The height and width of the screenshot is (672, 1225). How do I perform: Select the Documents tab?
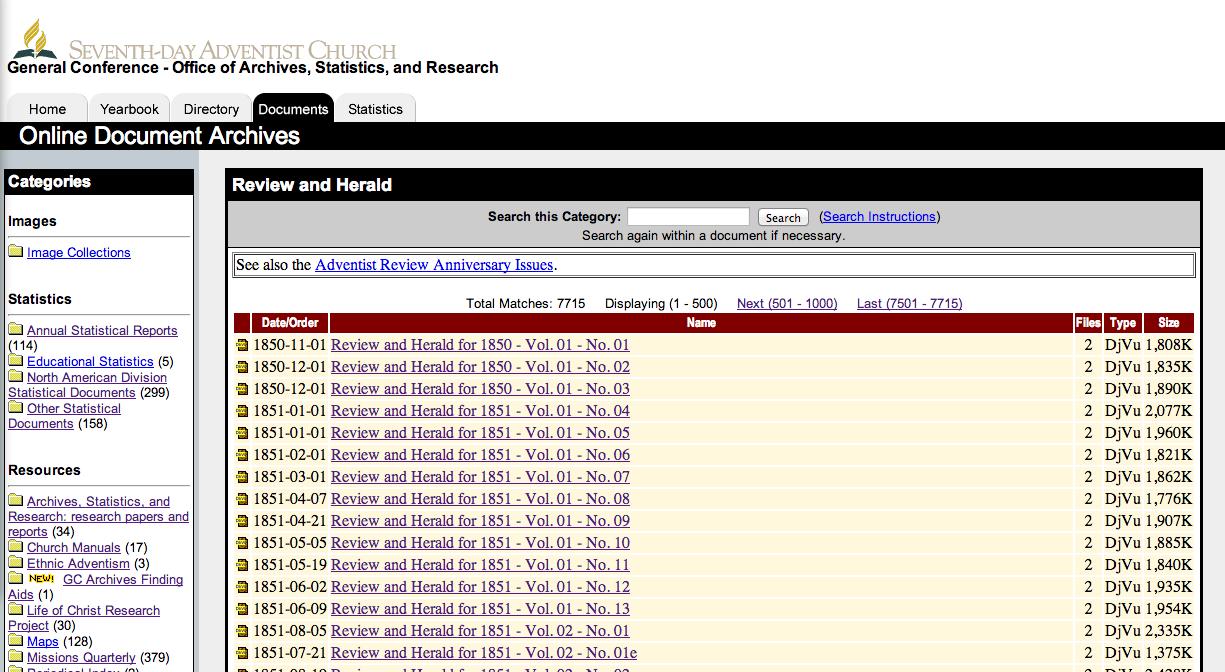tap(293, 109)
